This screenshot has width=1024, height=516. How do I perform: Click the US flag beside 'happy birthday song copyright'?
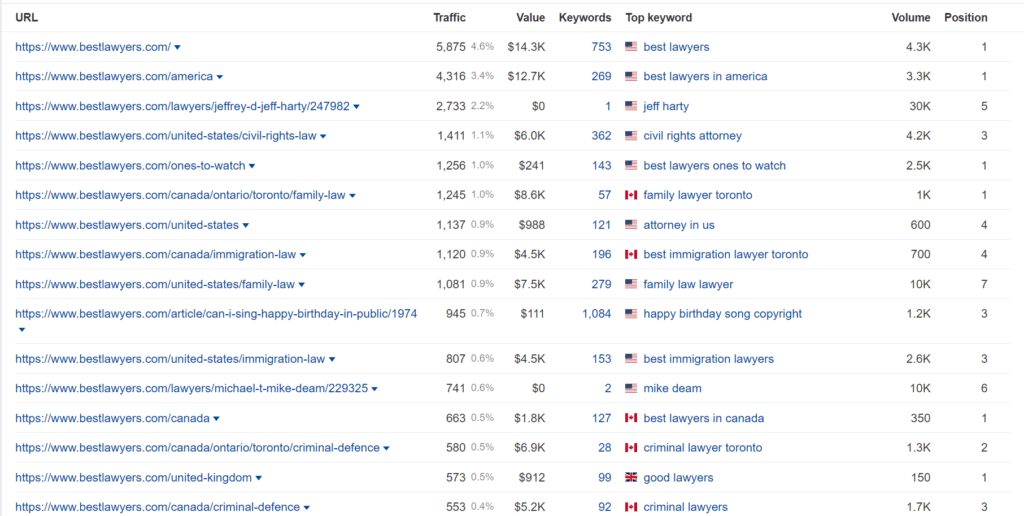631,314
